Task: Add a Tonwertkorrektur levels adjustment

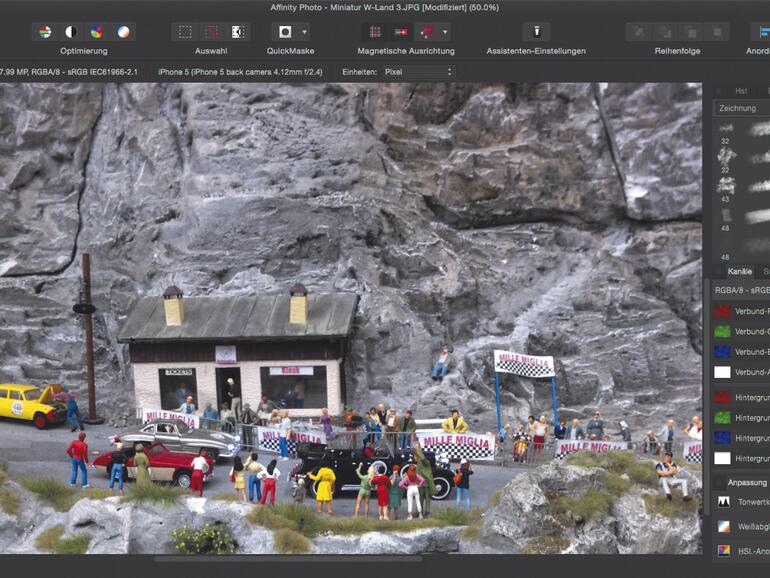Action: pos(742,502)
